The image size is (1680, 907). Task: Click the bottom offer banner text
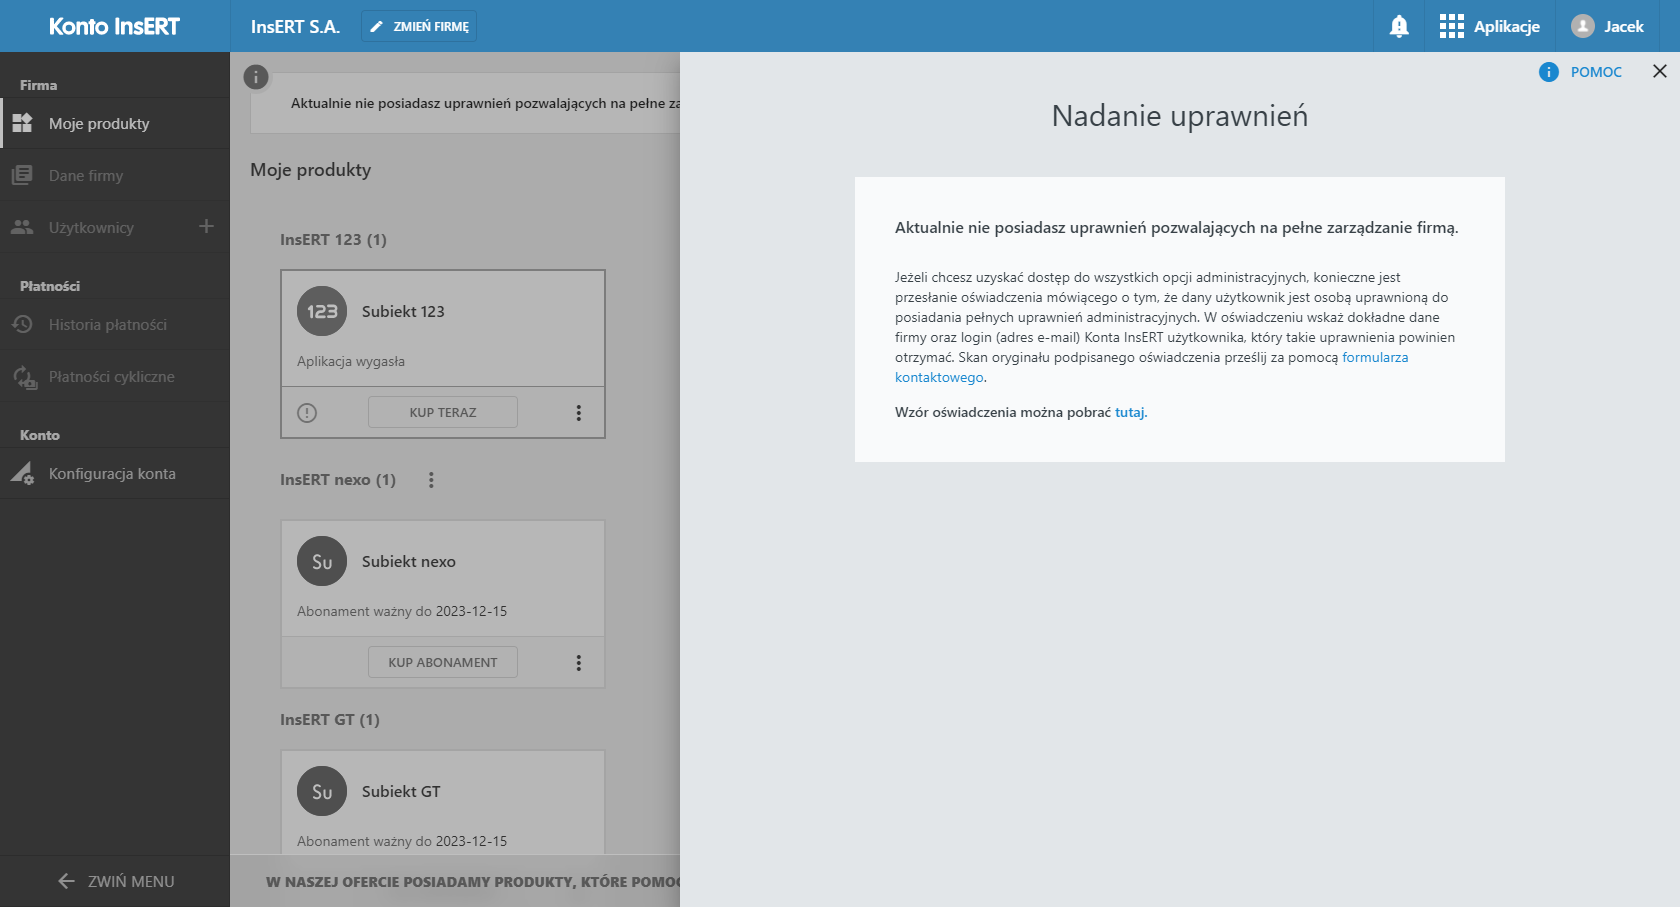tap(473, 882)
